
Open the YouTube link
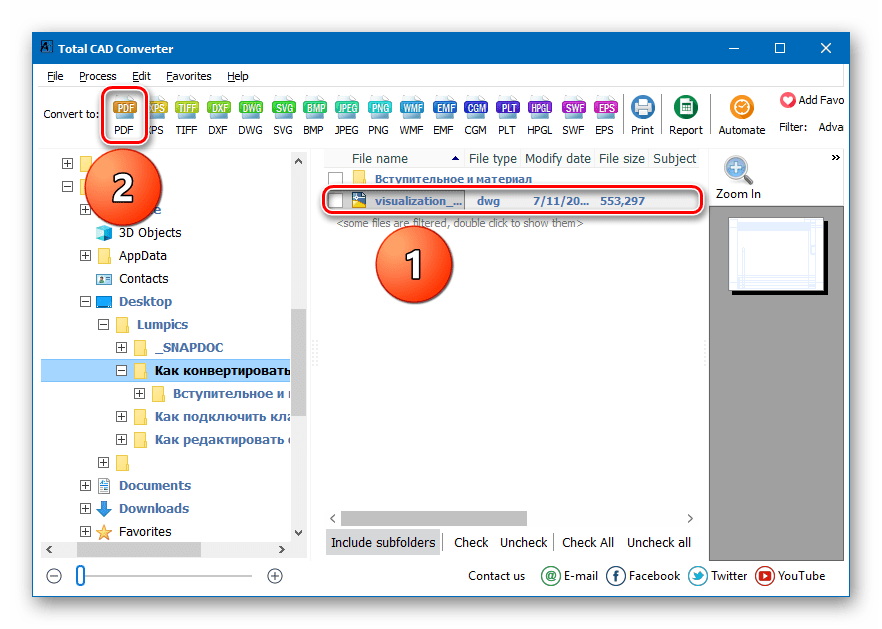pyautogui.click(x=790, y=576)
